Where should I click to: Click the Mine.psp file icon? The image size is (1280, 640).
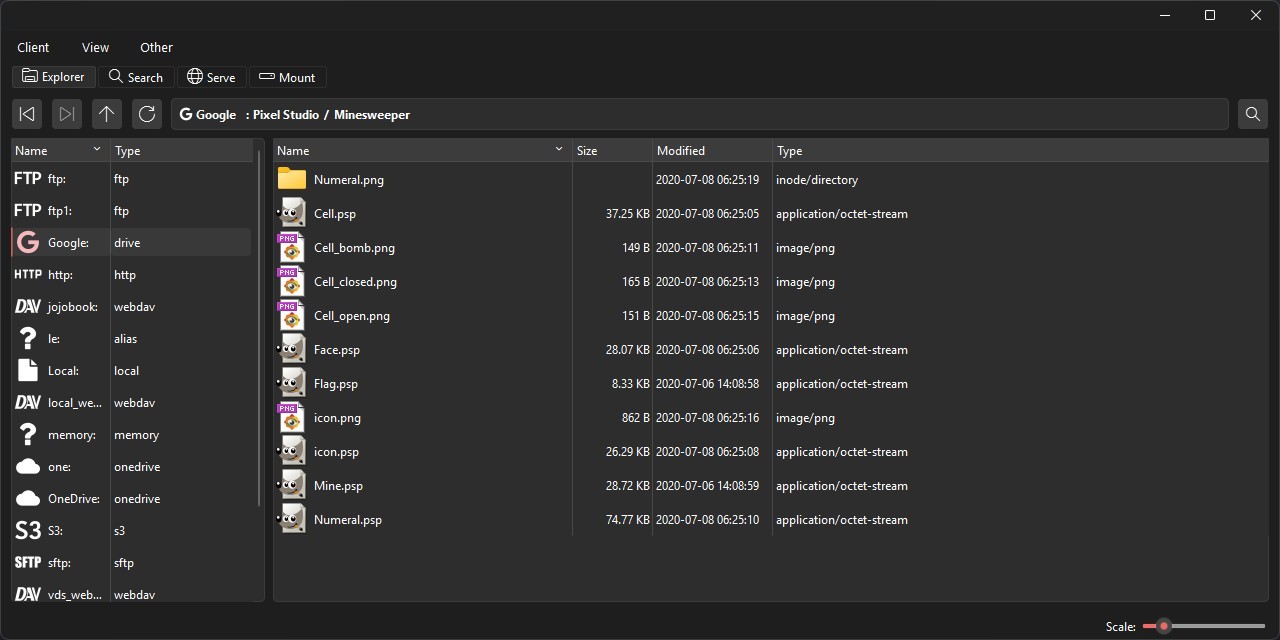pos(291,485)
